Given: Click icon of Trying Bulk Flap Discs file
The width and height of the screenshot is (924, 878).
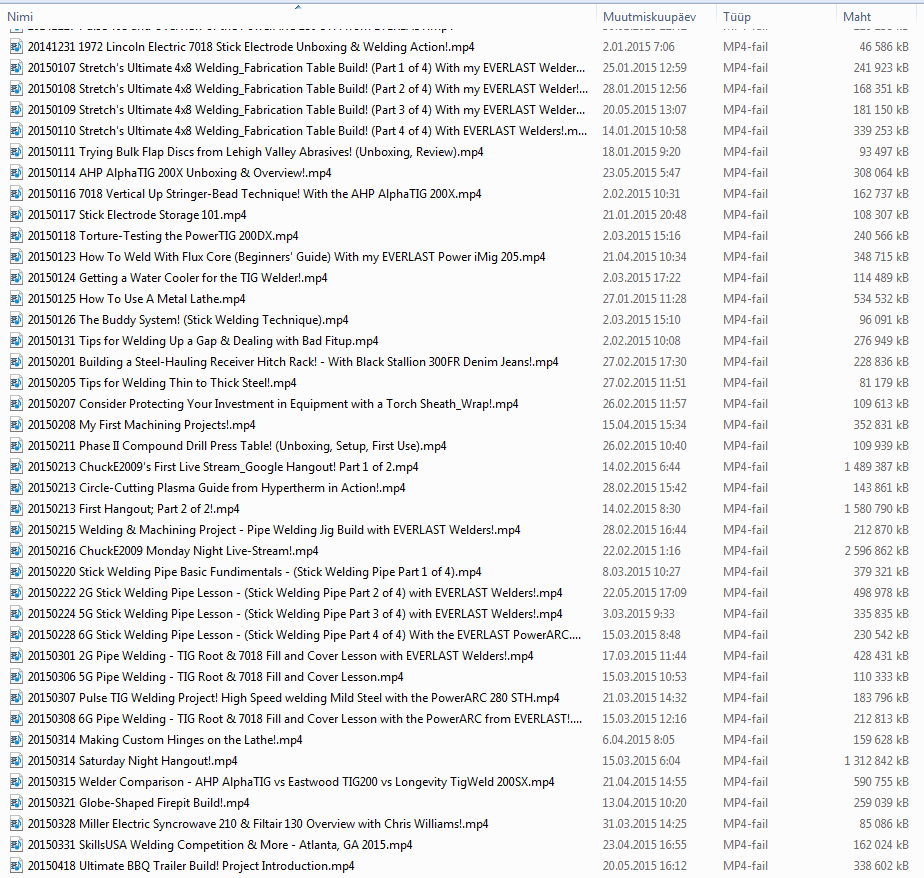Looking at the screenshot, I should [x=16, y=151].
